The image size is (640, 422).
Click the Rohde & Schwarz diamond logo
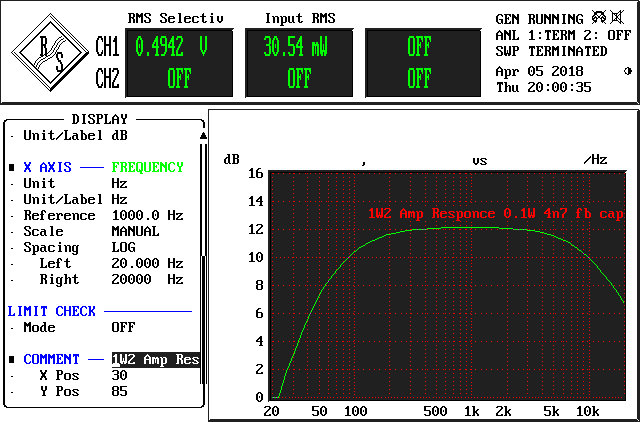[x=50, y=53]
